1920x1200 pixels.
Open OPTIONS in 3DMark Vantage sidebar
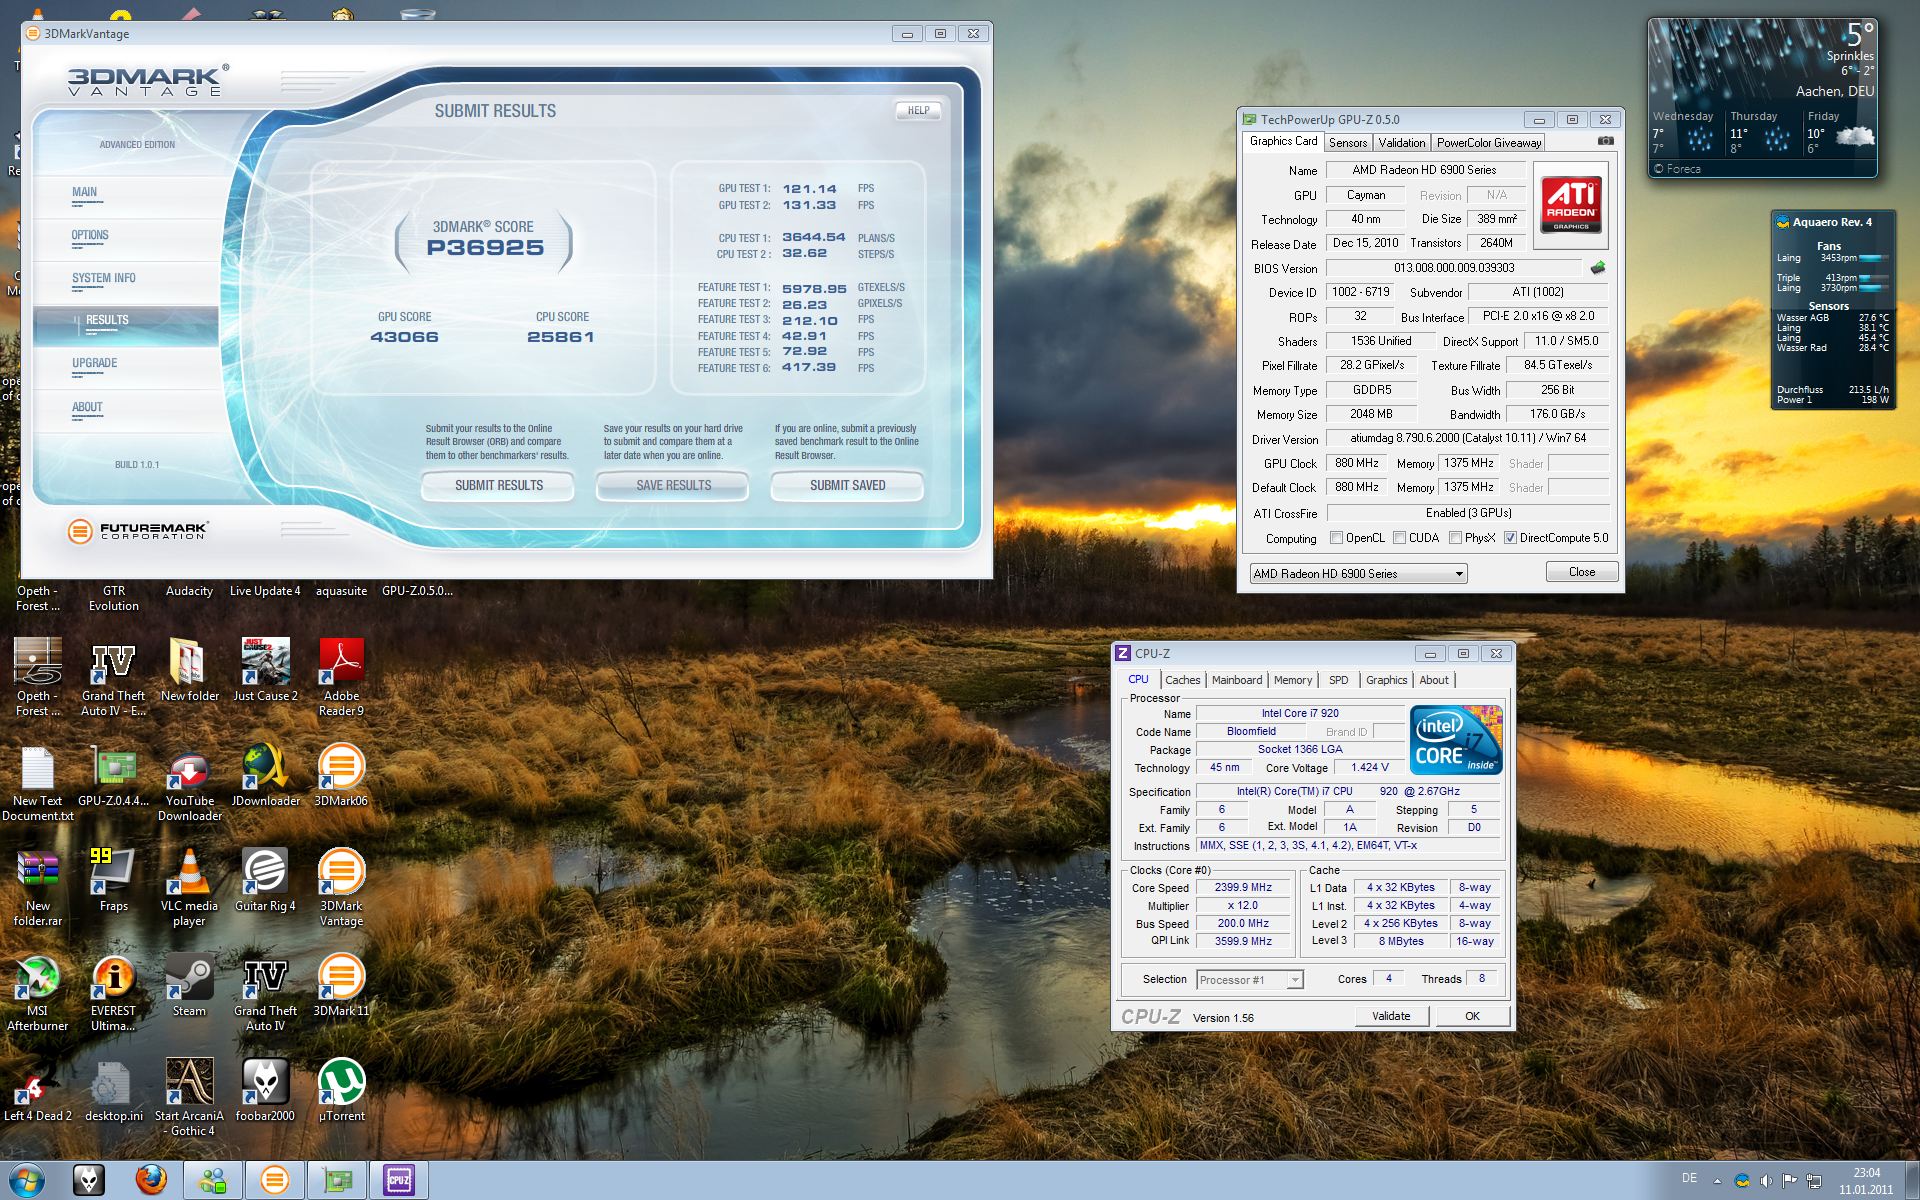pyautogui.click(x=126, y=238)
